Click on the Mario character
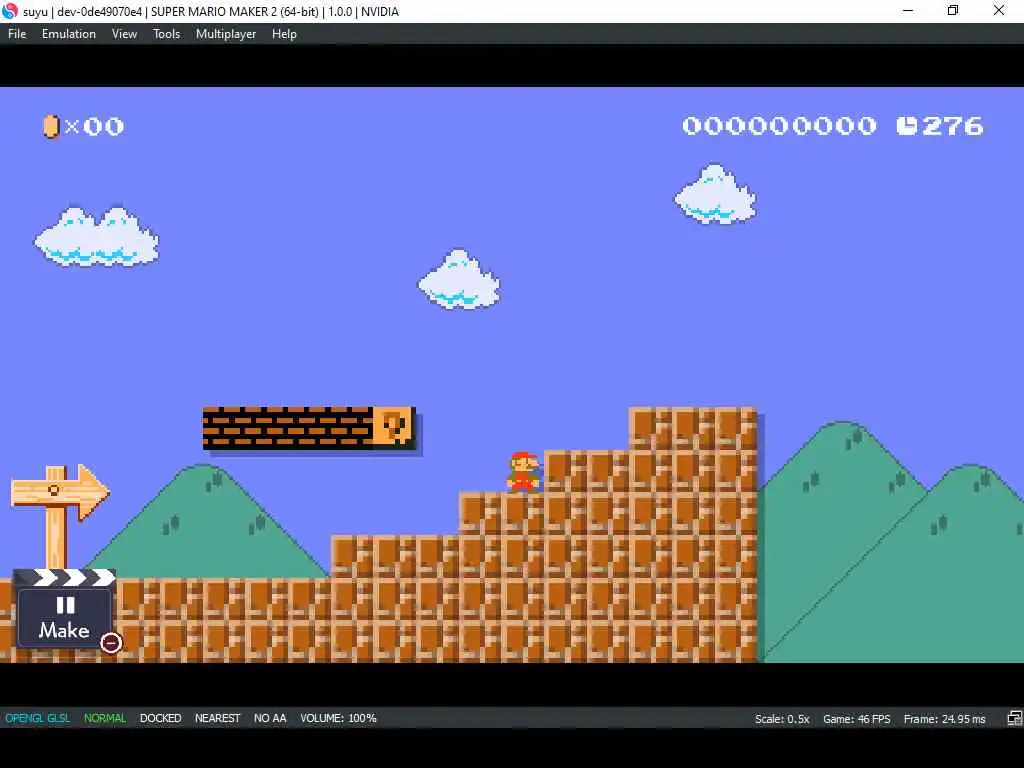1024x768 pixels. point(524,471)
